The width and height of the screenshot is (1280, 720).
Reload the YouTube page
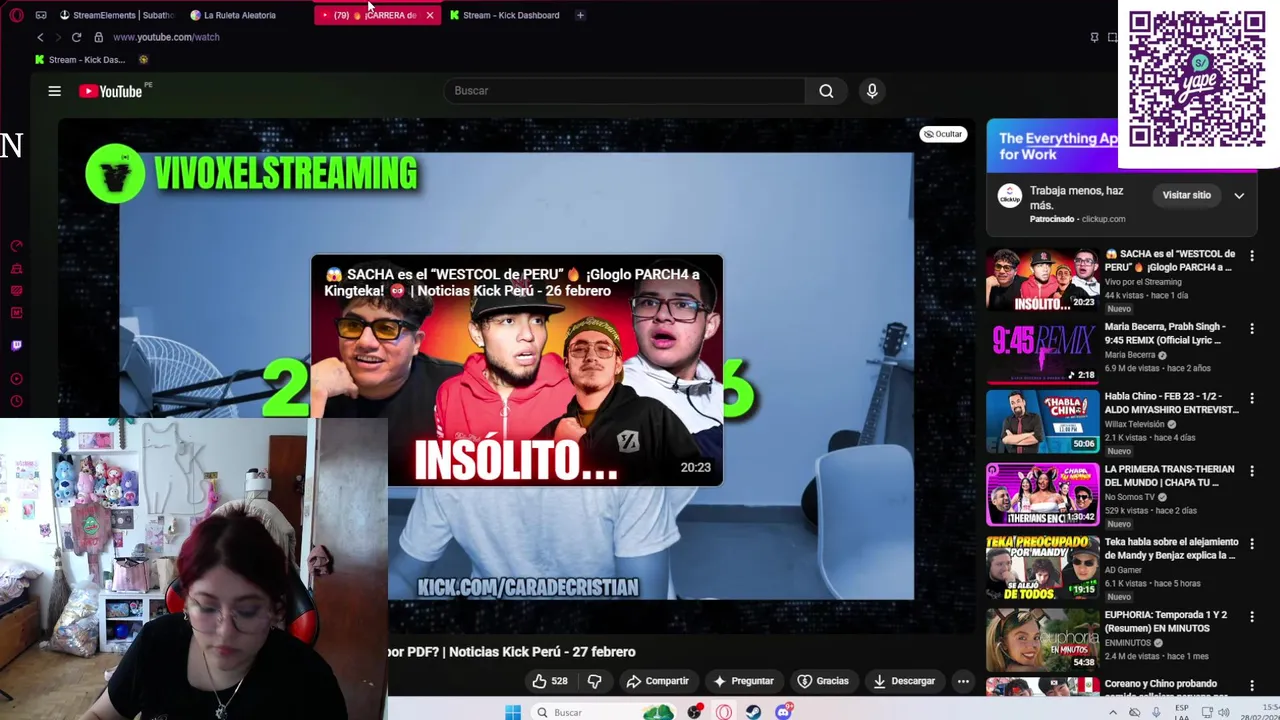tap(76, 37)
